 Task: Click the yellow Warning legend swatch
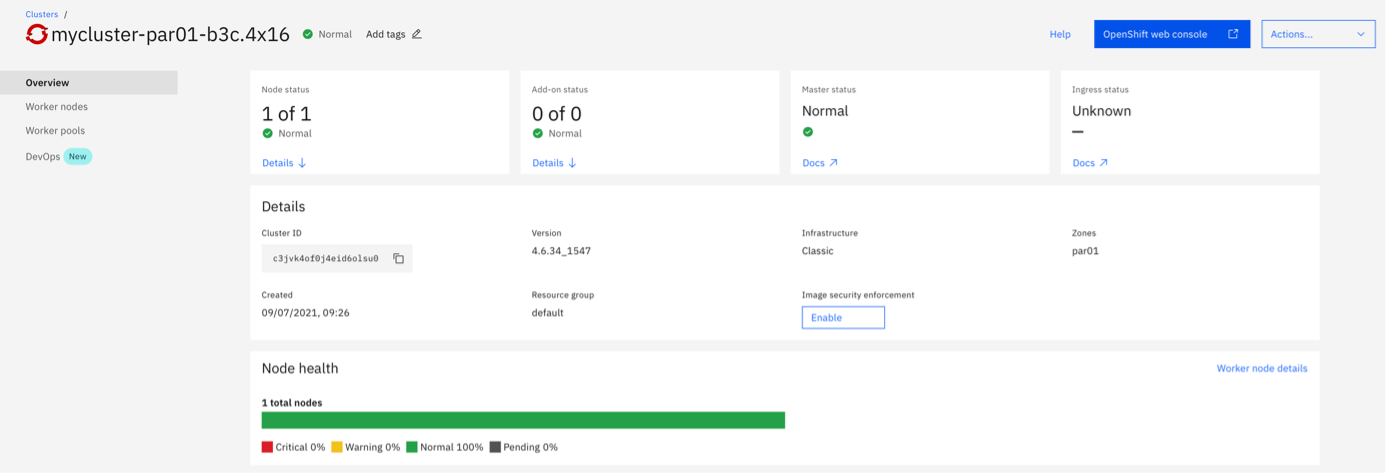tap(337, 447)
